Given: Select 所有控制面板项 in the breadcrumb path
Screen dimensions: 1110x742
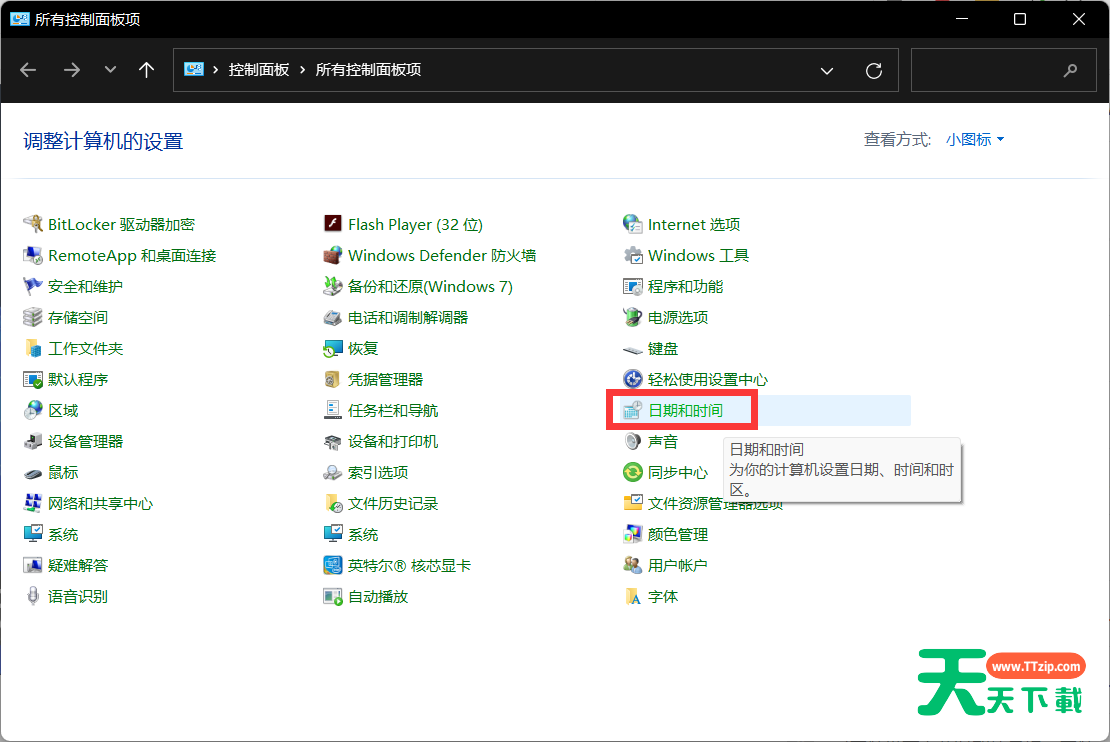Looking at the screenshot, I should [368, 70].
